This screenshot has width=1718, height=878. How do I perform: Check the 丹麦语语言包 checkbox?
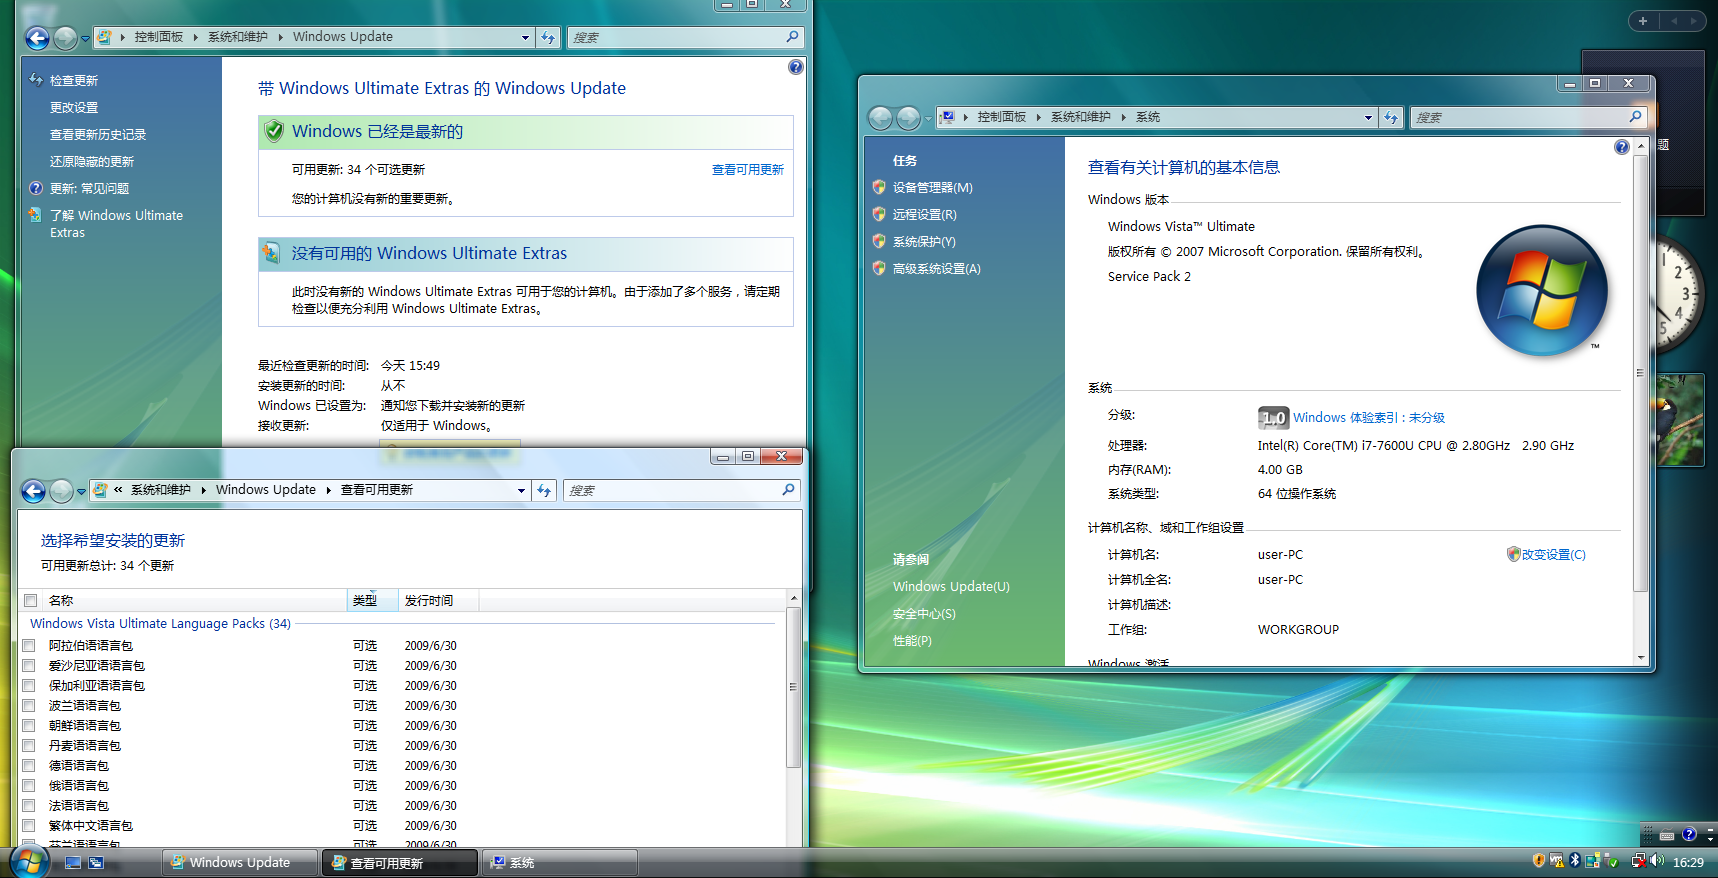click(29, 746)
